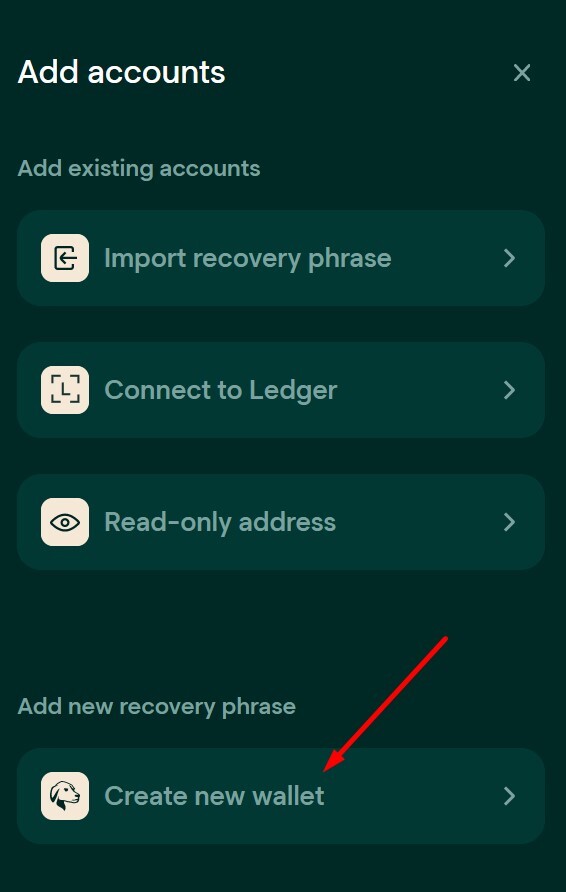Image resolution: width=566 pixels, height=892 pixels.
Task: Click the Ledger bracket logo icon
Action: 65,390
